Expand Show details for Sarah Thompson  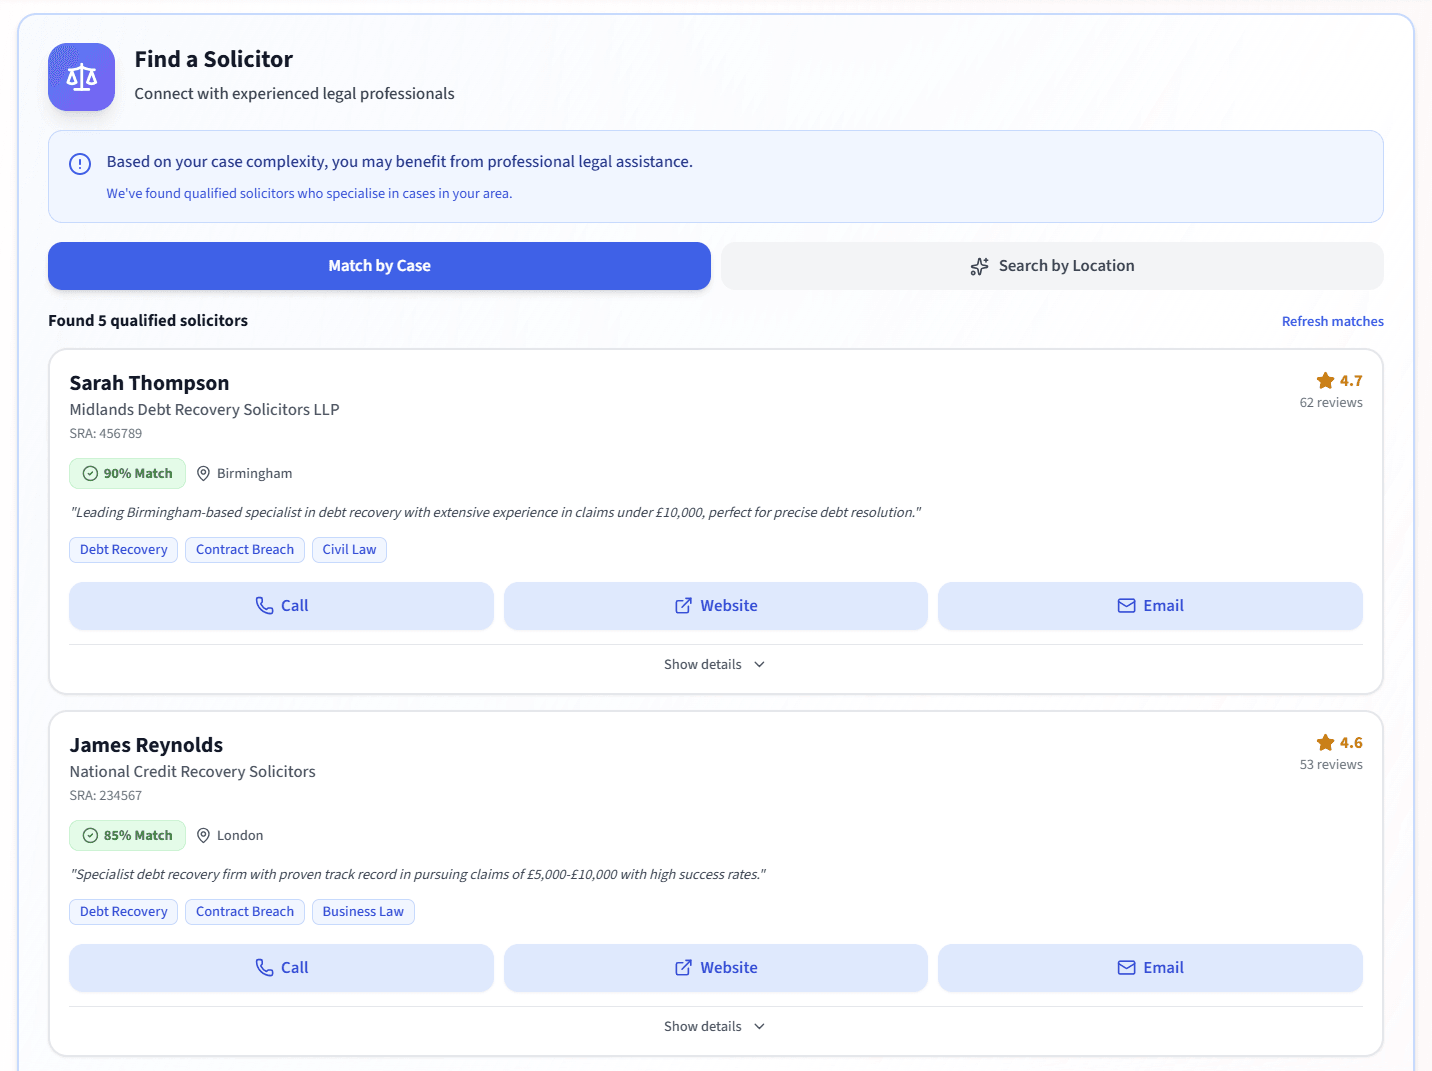point(715,665)
